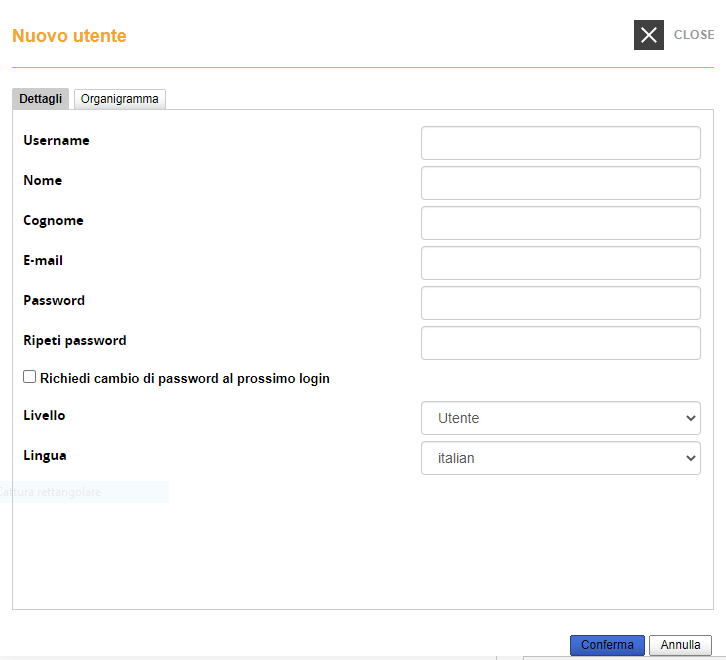This screenshot has width=726, height=660.
Task: Click the Annulla button
Action: pos(680,645)
